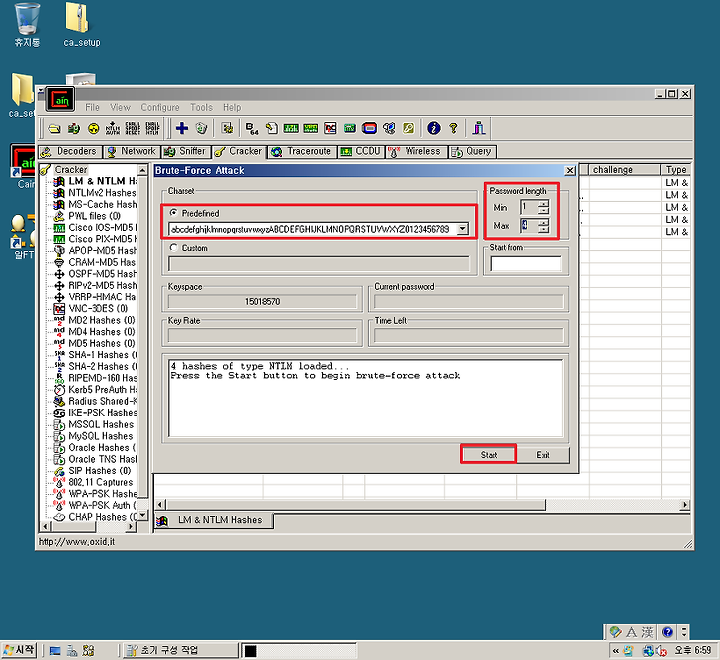Image resolution: width=720 pixels, height=660 pixels.
Task: Open the File menu
Action: [x=92, y=107]
